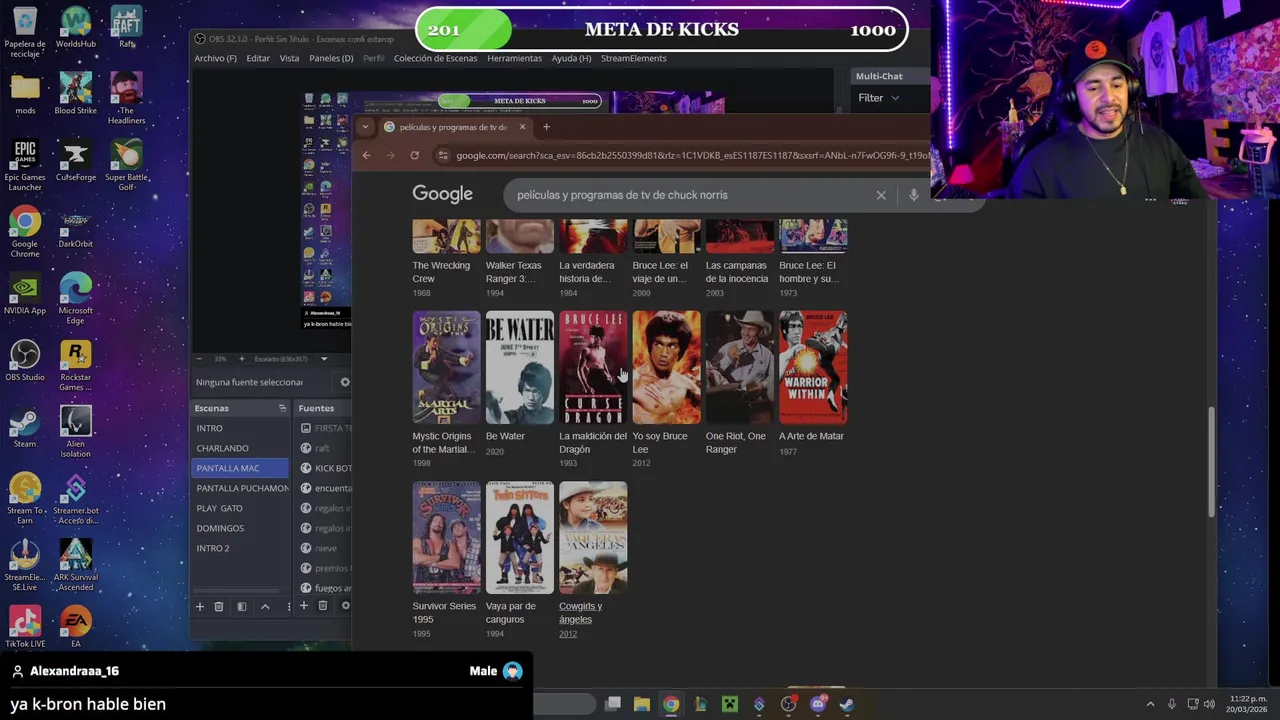Screen dimensions: 1280x720
Task: Launch Rockstar Games desktop icon
Action: pos(76,366)
